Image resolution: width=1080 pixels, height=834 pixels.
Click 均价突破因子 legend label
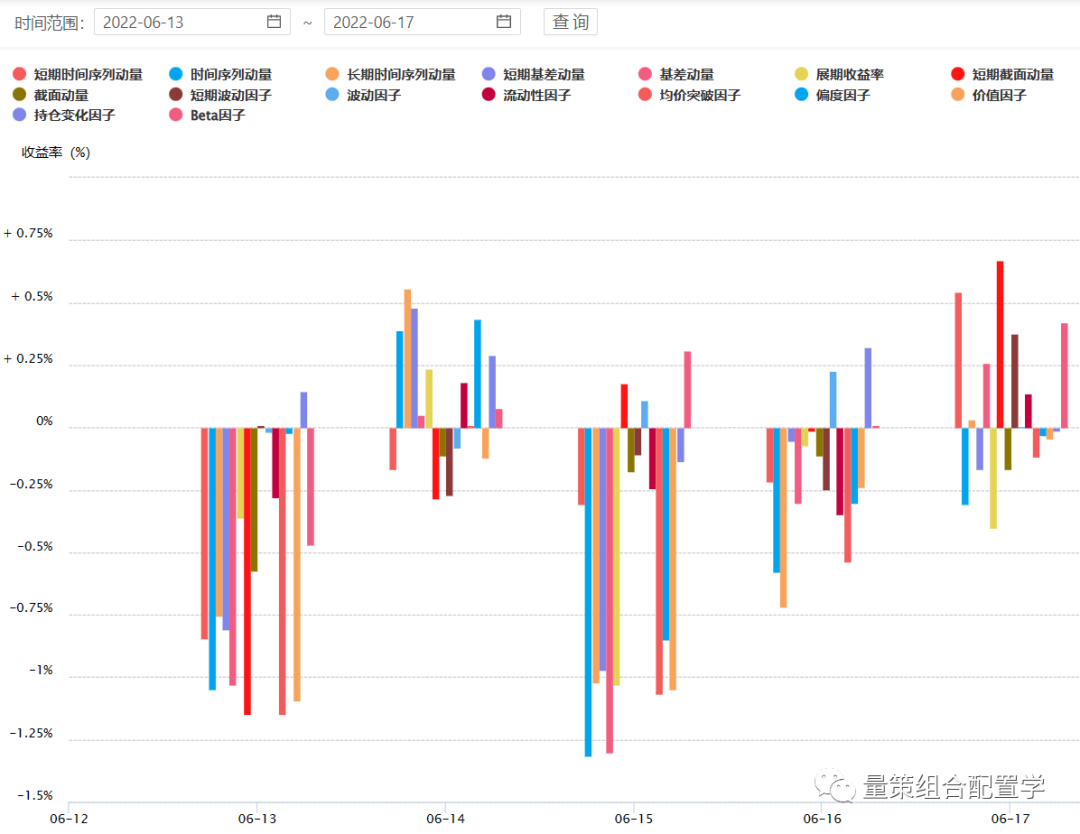coord(700,95)
